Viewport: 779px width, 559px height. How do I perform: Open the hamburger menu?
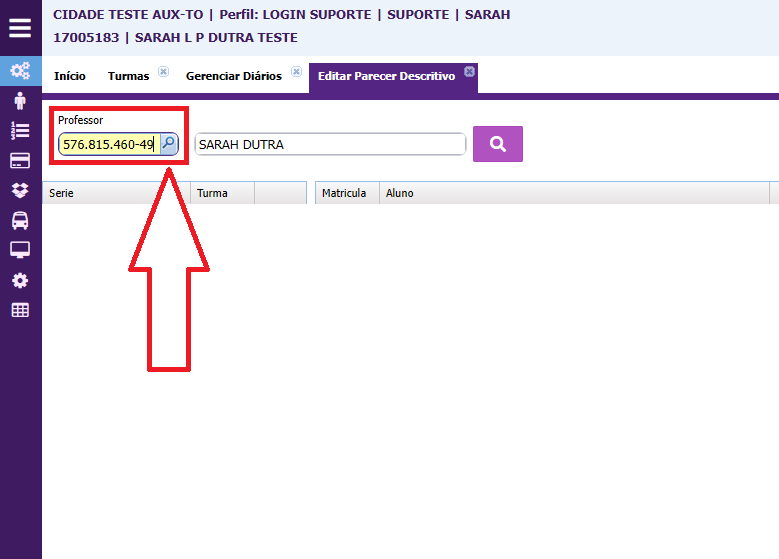click(x=20, y=28)
